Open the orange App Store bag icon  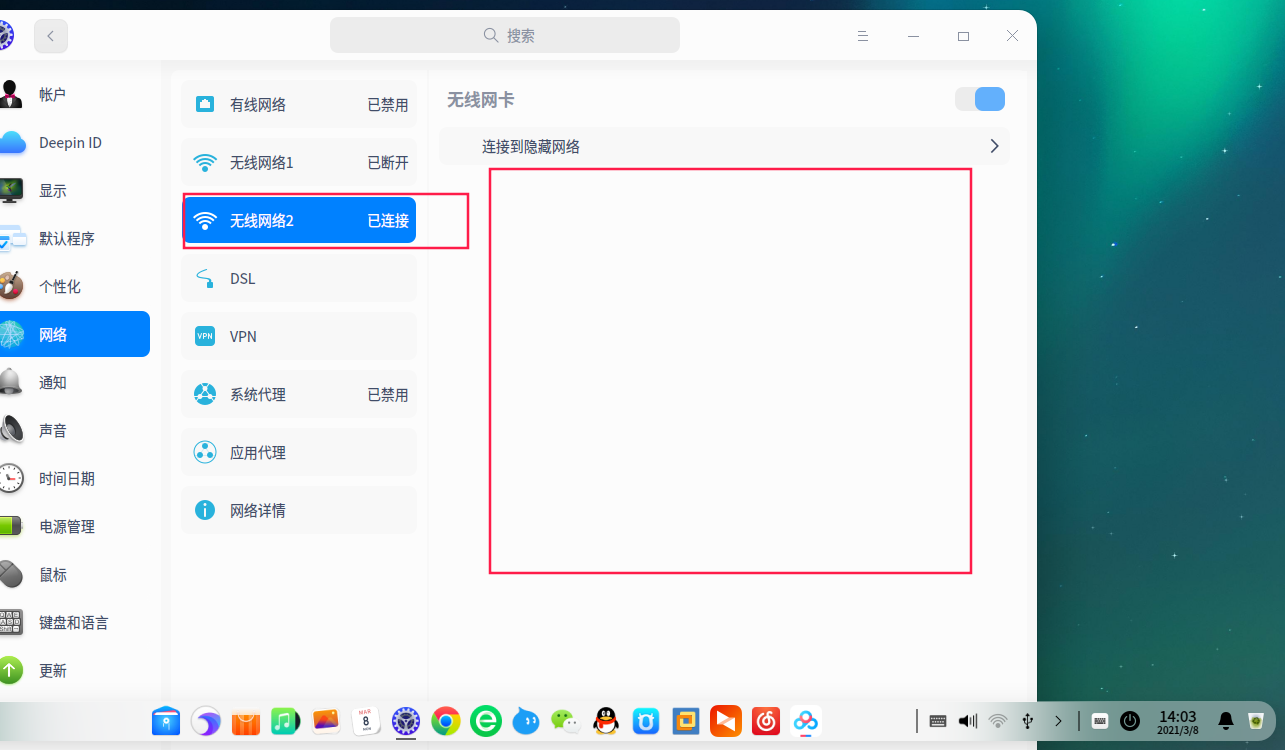pyautogui.click(x=246, y=720)
